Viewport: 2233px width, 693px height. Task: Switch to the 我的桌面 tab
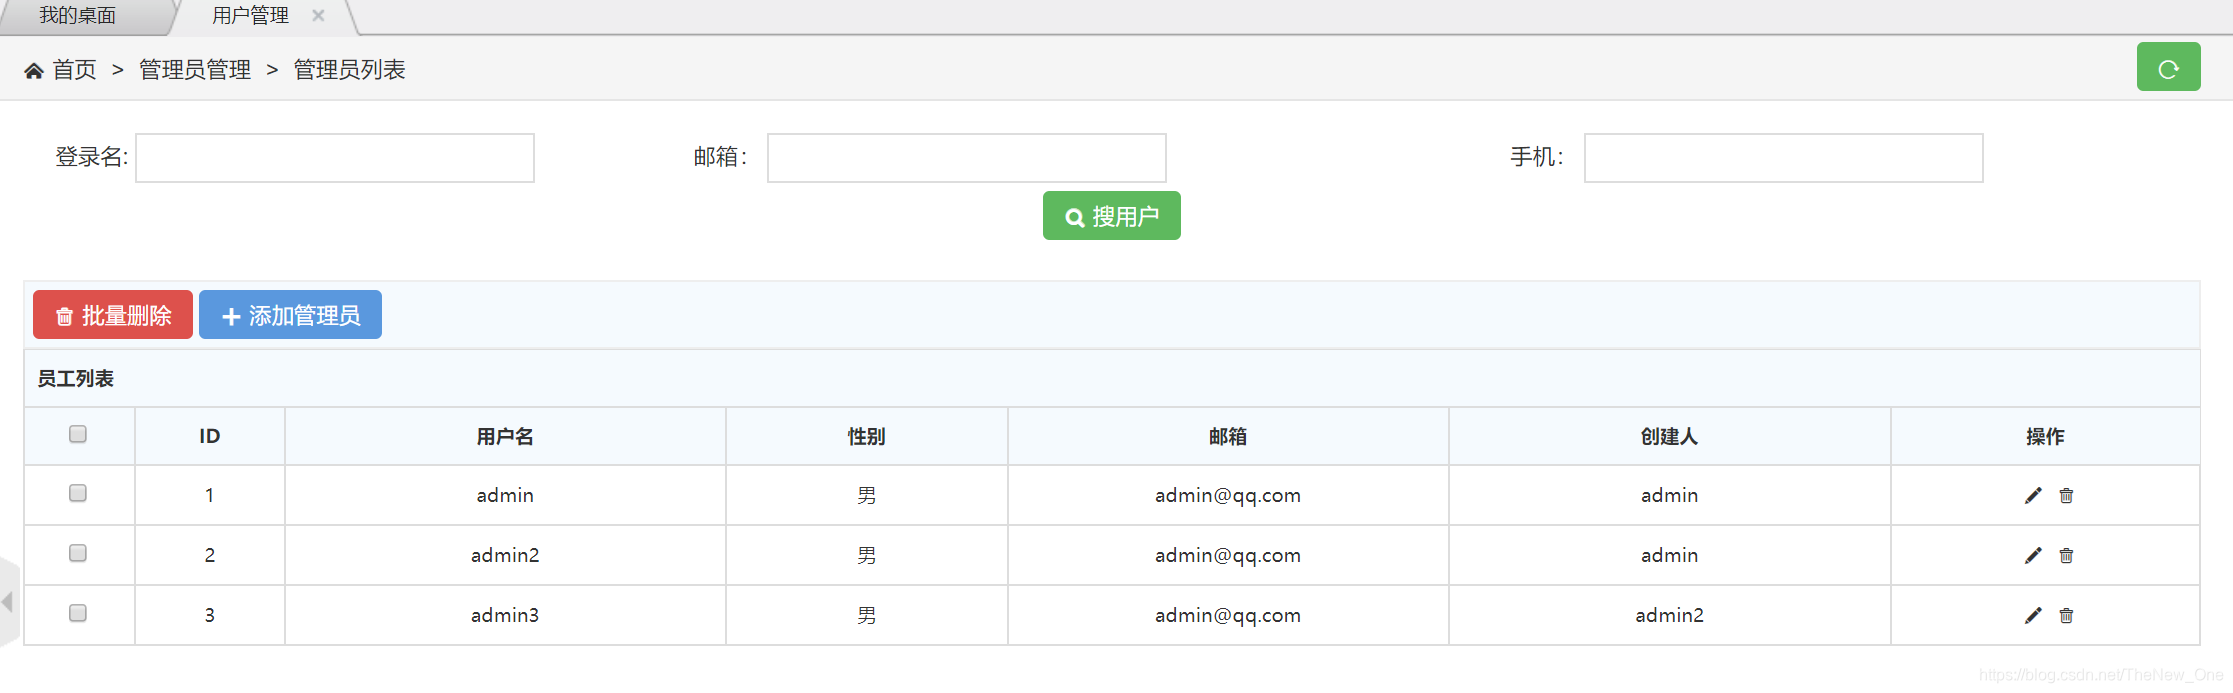click(x=78, y=16)
